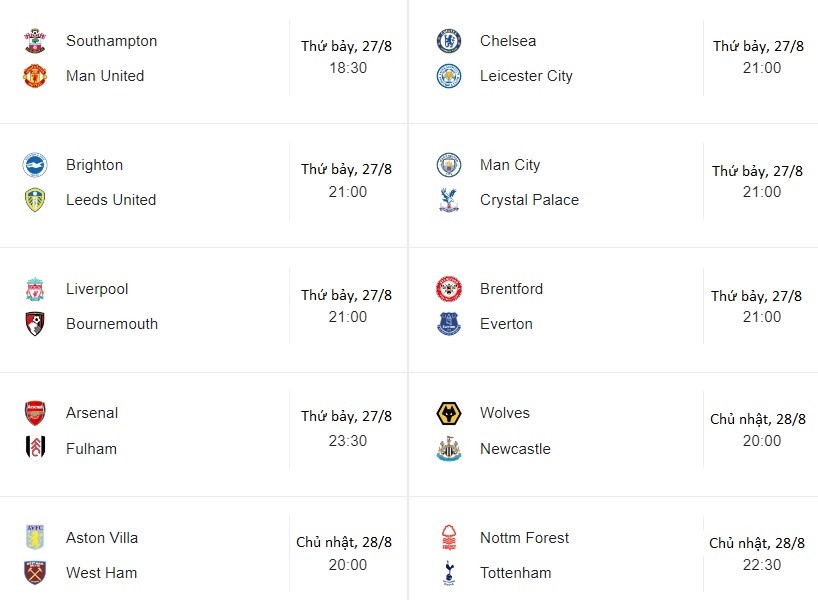Click the 18:30 kickoff time
Image resolution: width=818 pixels, height=600 pixels.
(x=348, y=68)
